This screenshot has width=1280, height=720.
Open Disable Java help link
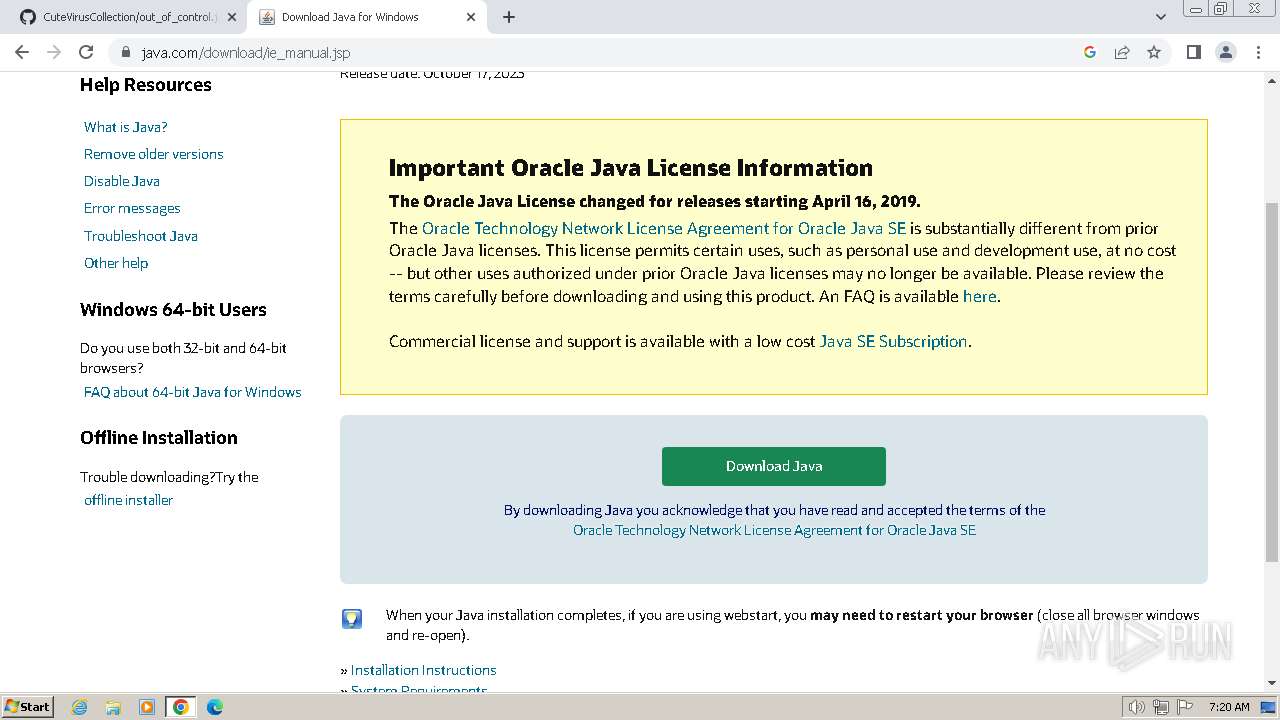point(122,181)
